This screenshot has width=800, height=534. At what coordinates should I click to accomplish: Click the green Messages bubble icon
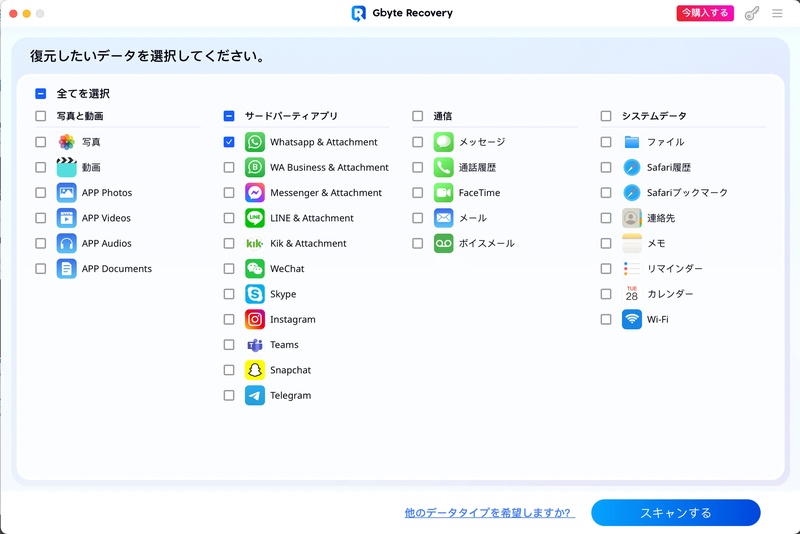[443, 142]
